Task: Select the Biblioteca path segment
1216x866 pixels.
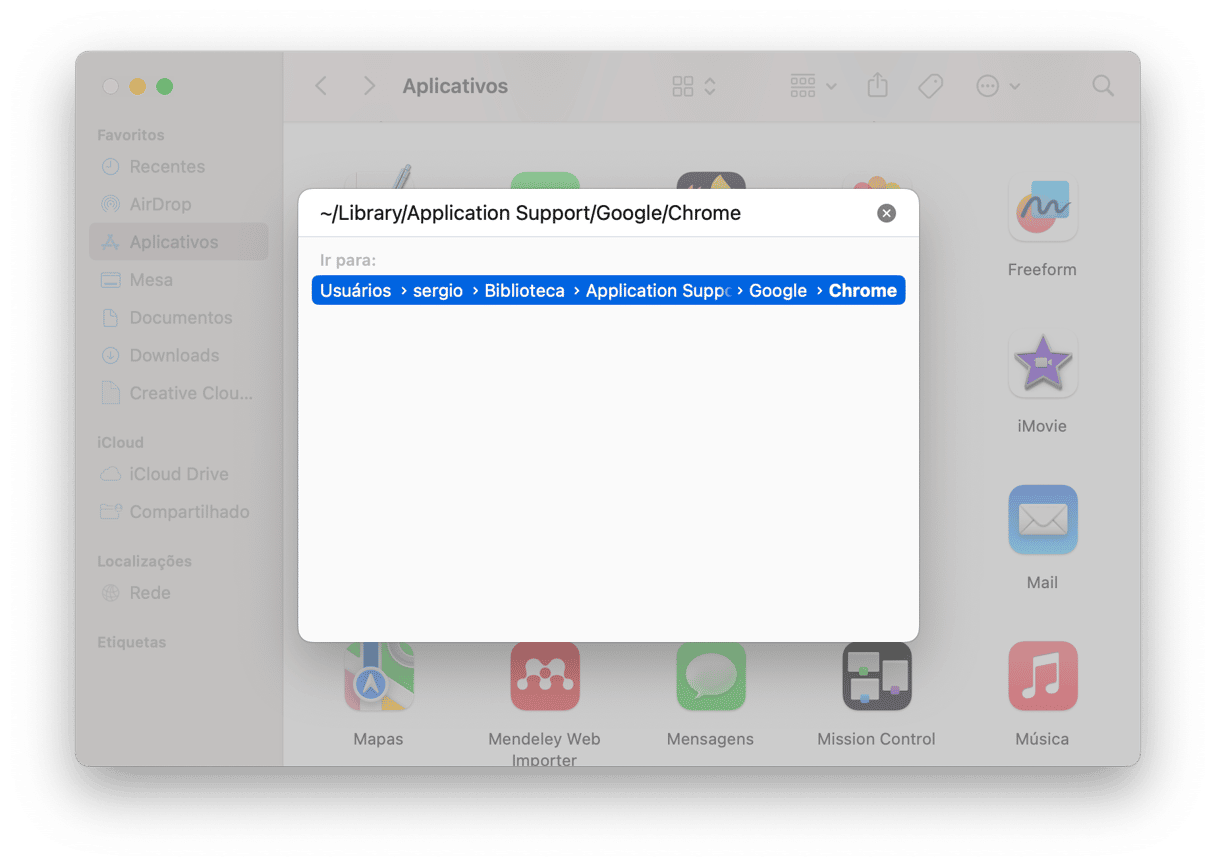Action: point(524,291)
